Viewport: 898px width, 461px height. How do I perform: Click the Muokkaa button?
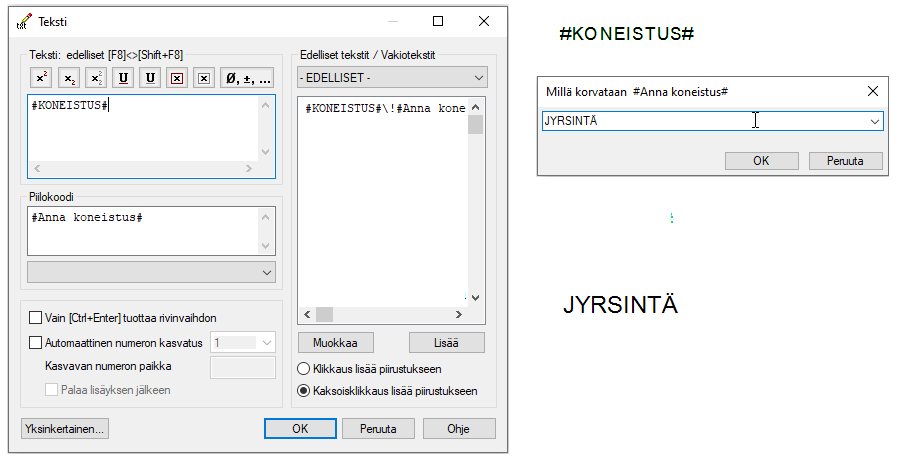click(336, 343)
